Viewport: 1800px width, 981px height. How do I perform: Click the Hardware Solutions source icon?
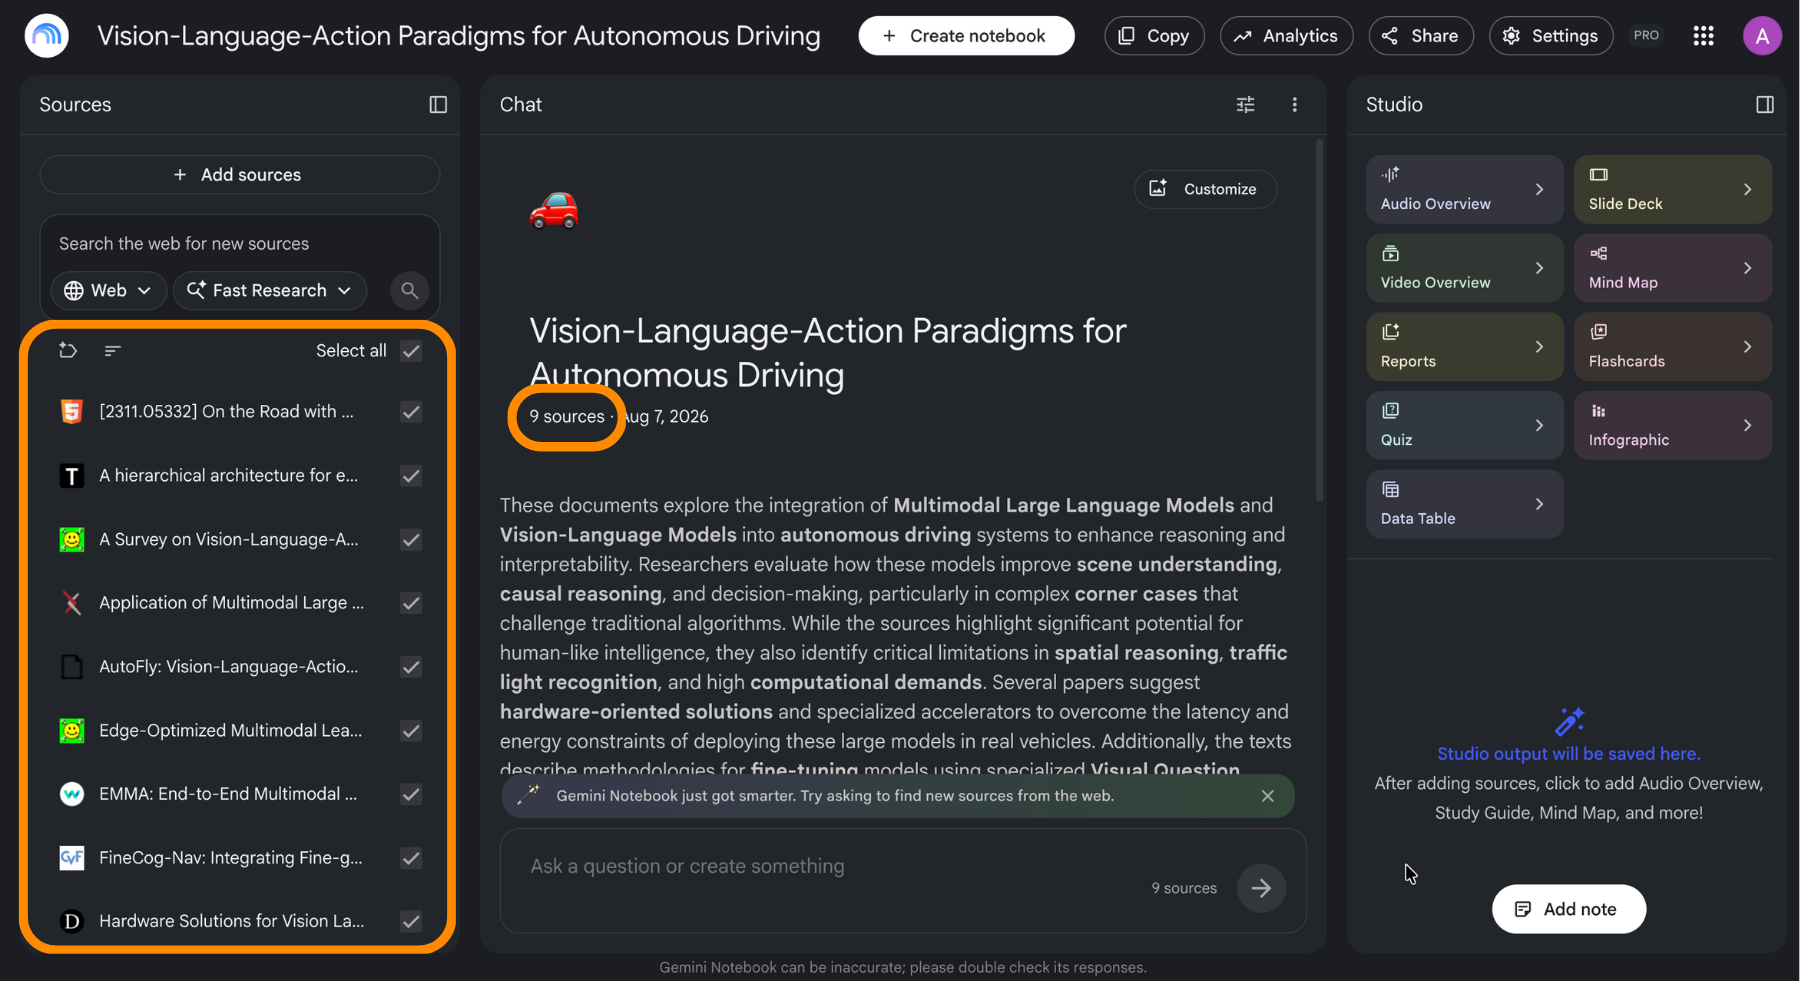tap(72, 921)
